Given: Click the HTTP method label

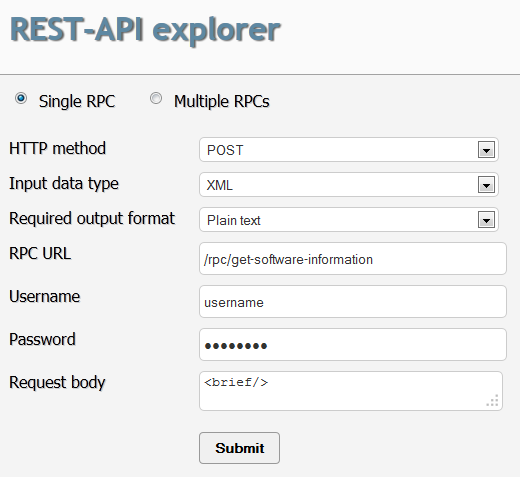Looking at the screenshot, I should (x=57, y=148).
